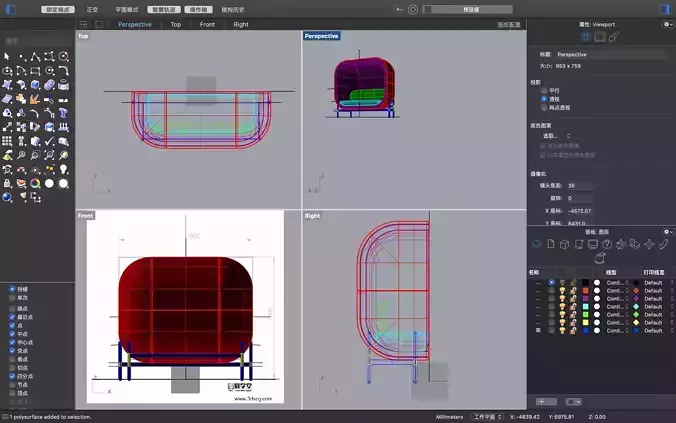Open the camera icon in properties panel

(585, 37)
